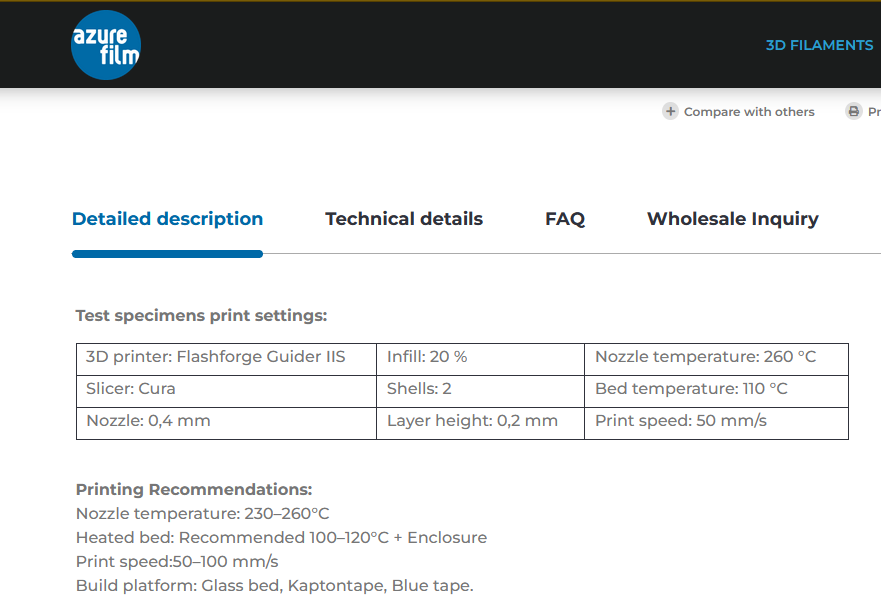Click the plus icon beside Compare with others
881x607 pixels.
click(x=670, y=111)
